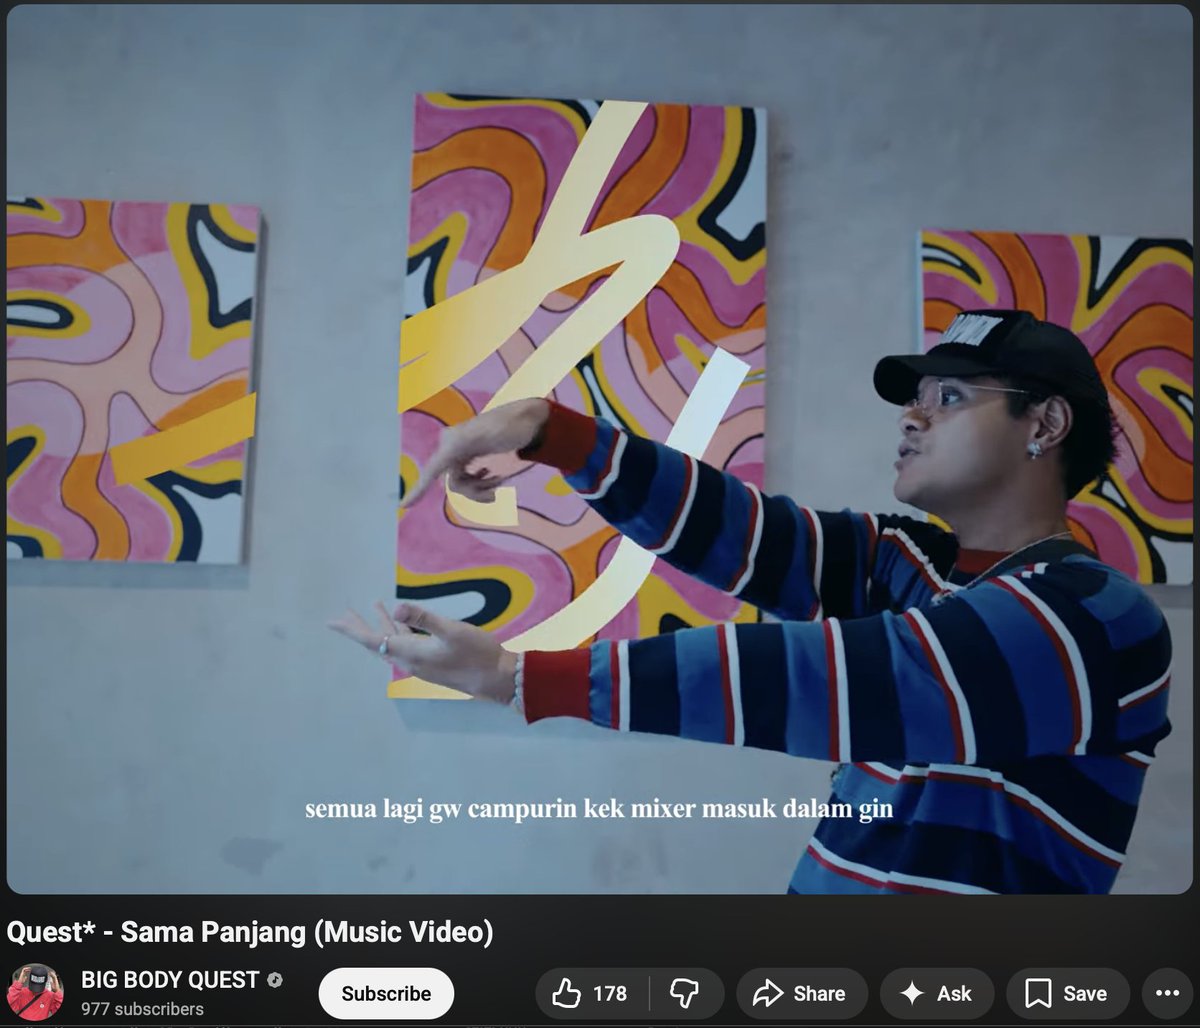Screen dimensions: 1200x1028
Task: Open the more actions three-dot menu
Action: coord(1167,993)
